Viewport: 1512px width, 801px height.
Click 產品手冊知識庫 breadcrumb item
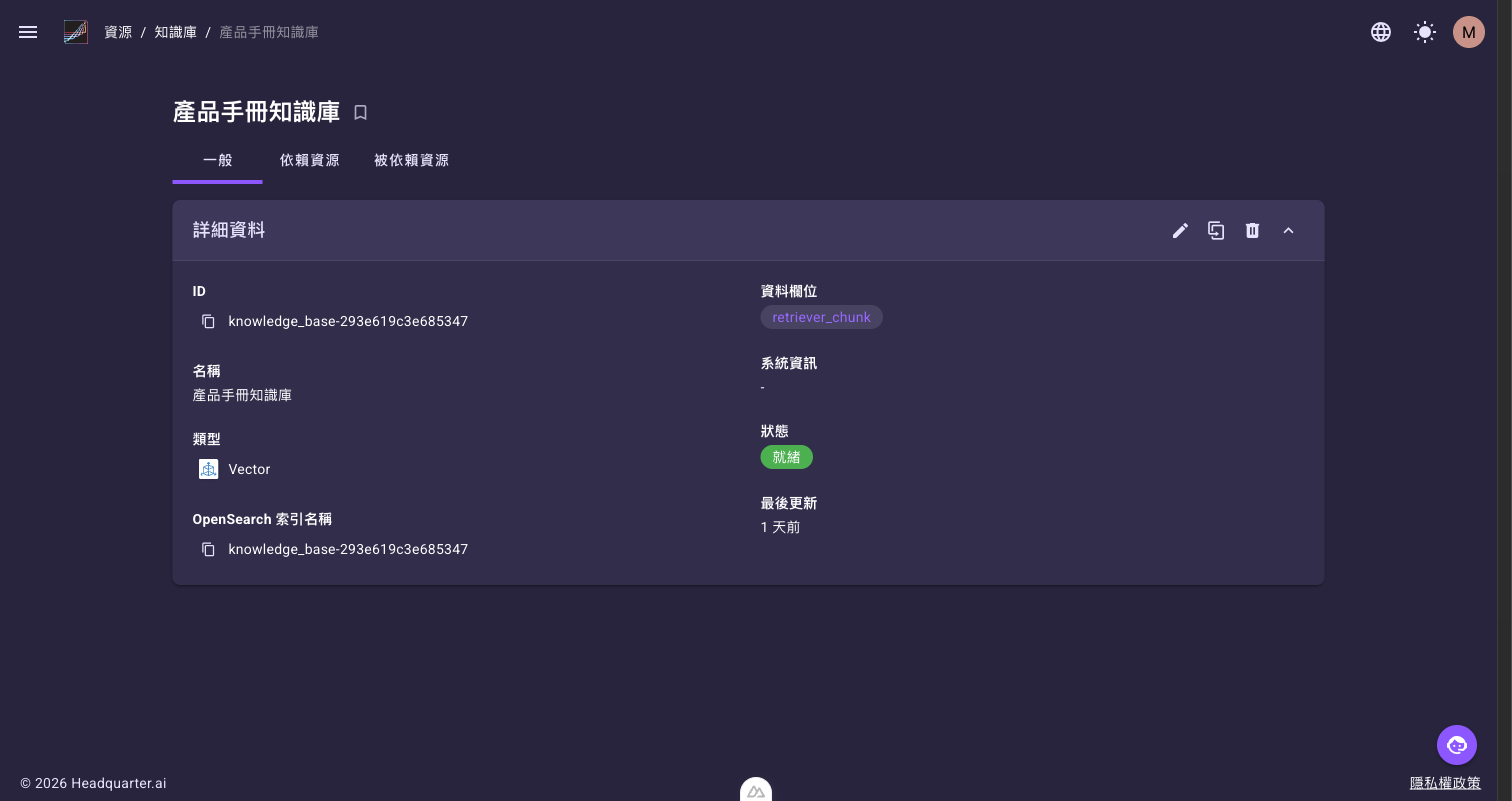(269, 32)
